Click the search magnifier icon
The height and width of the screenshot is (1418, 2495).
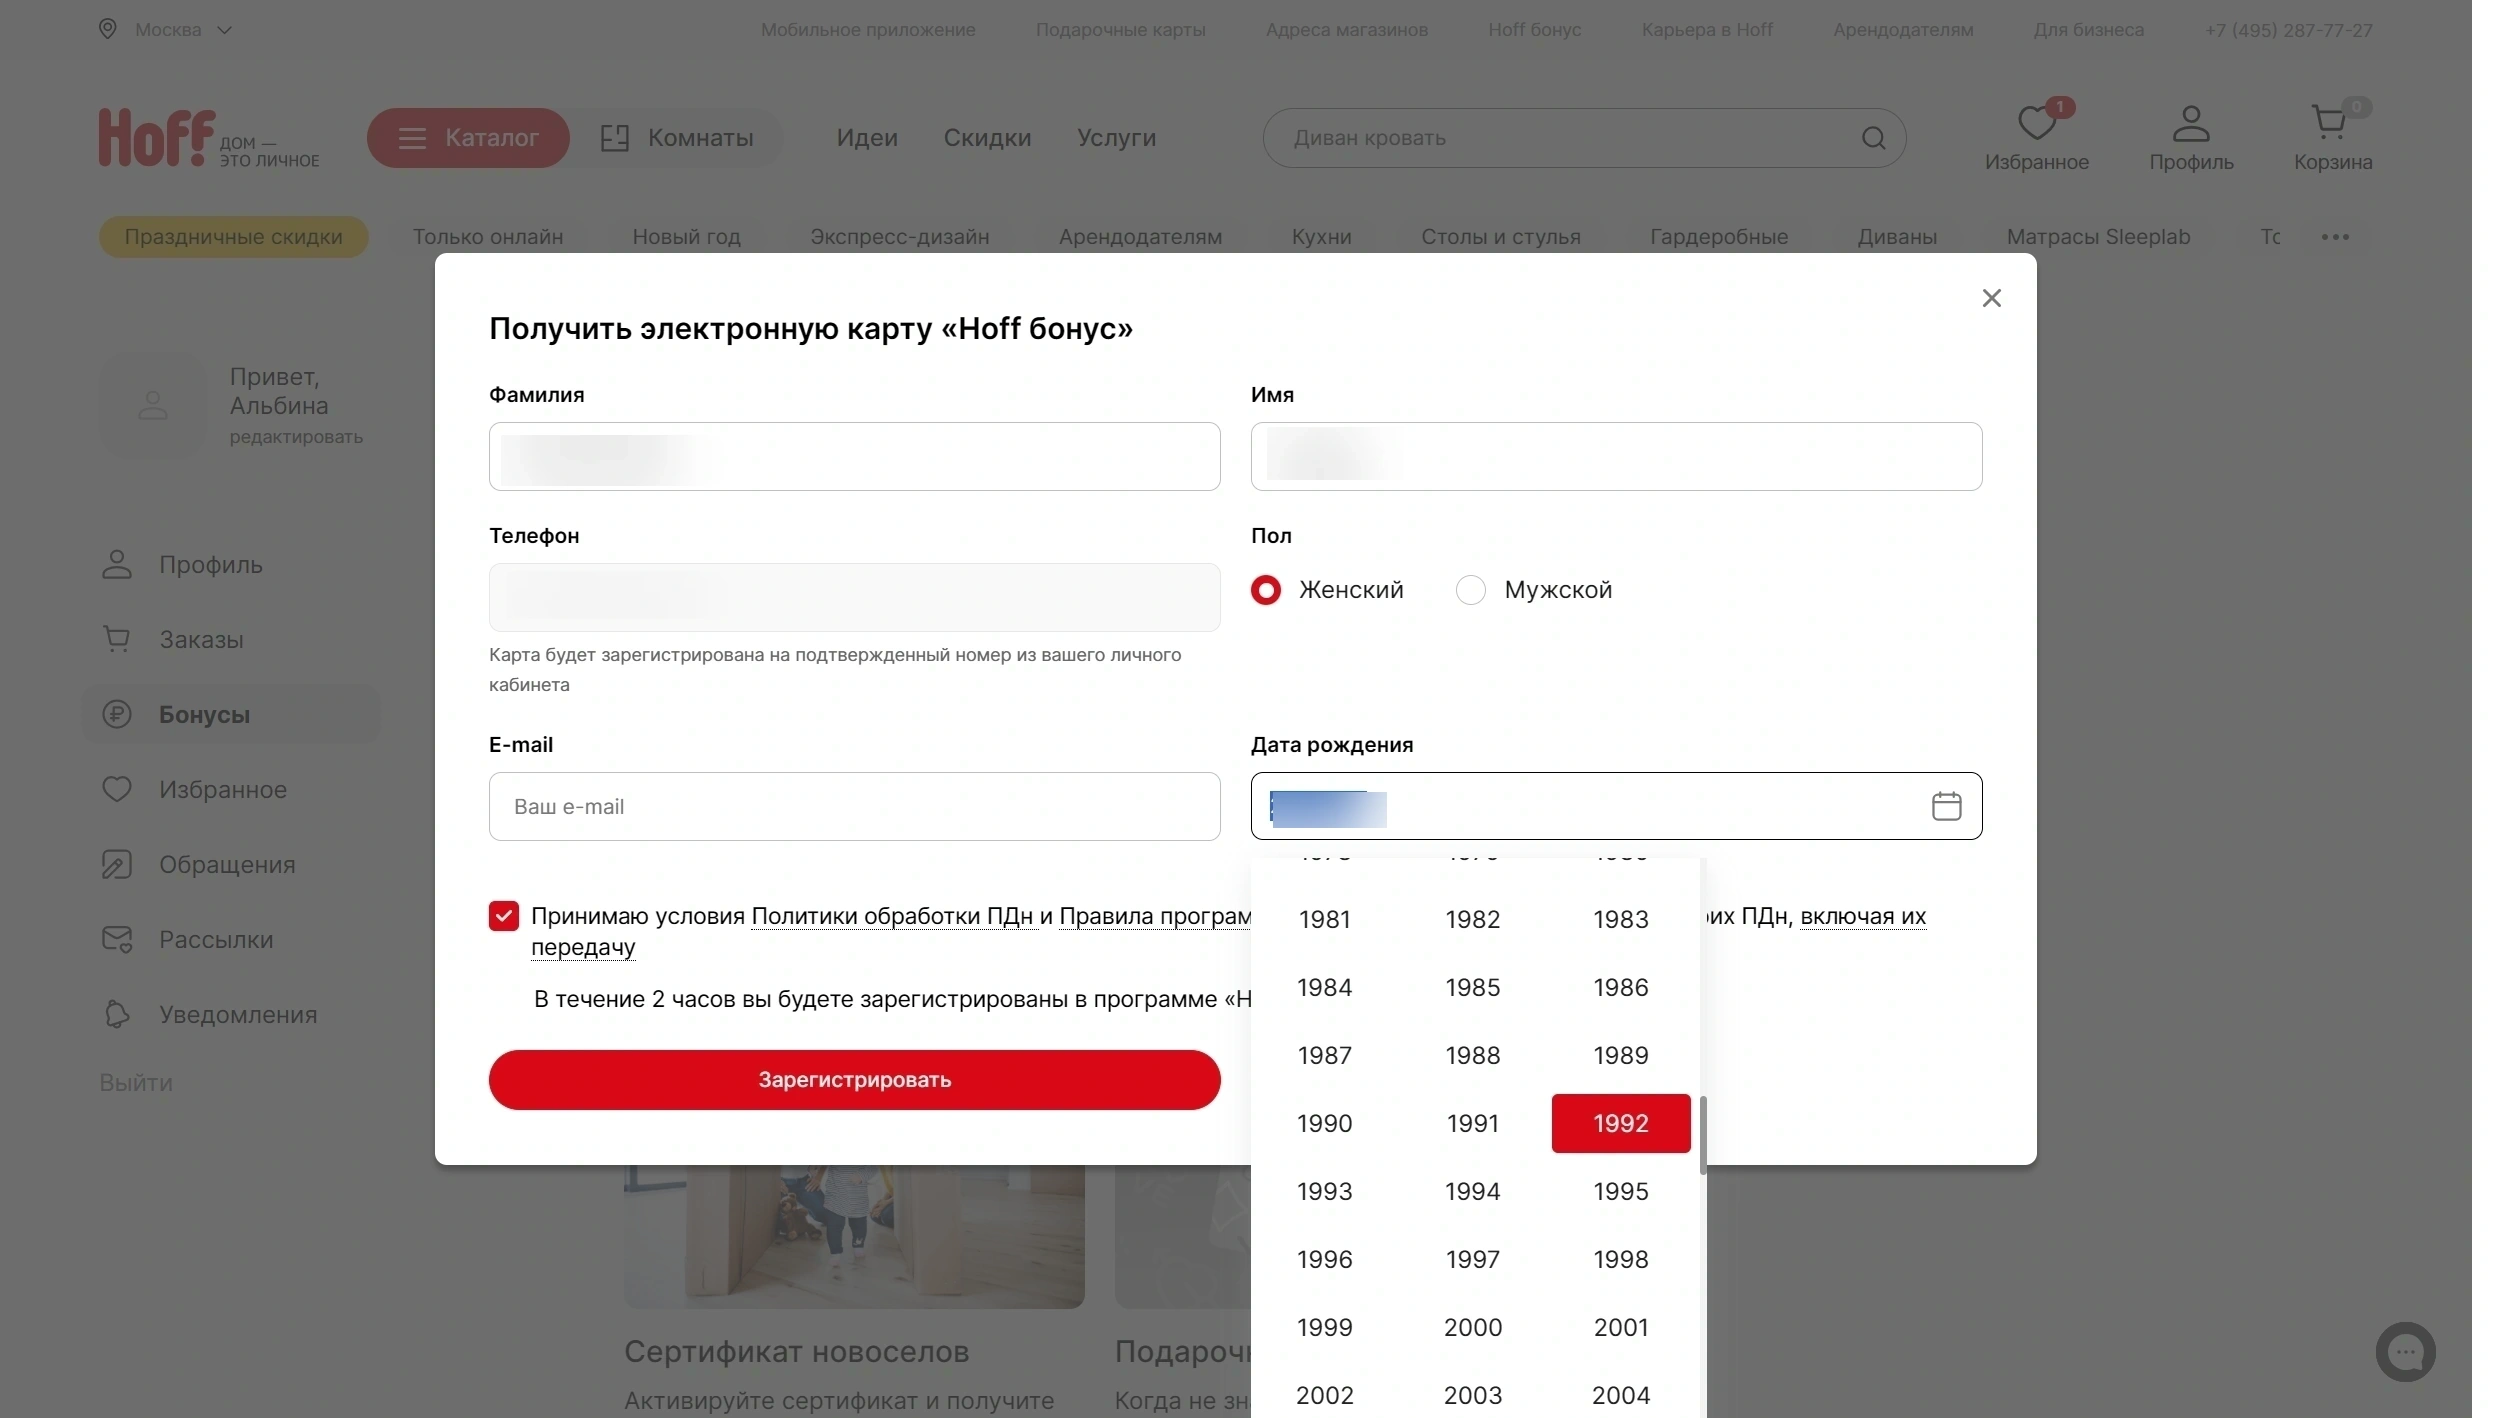point(1873,138)
